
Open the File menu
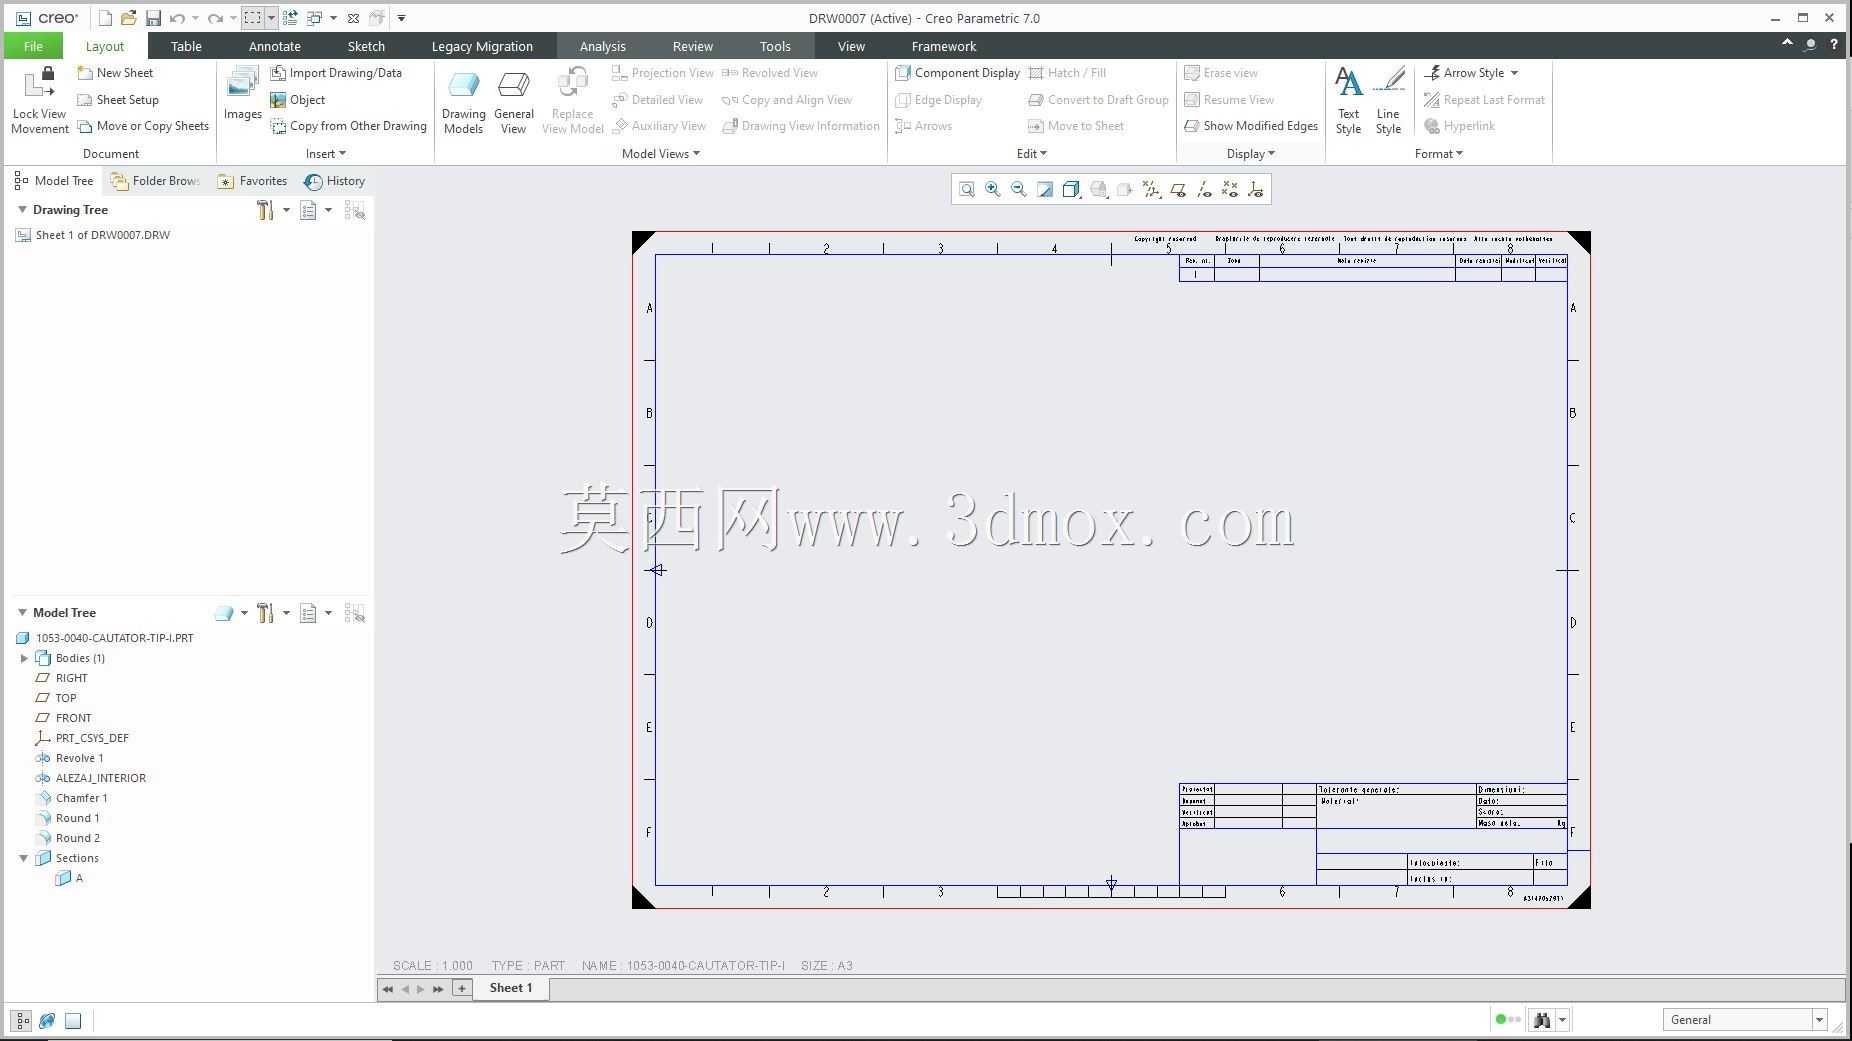pyautogui.click(x=33, y=46)
